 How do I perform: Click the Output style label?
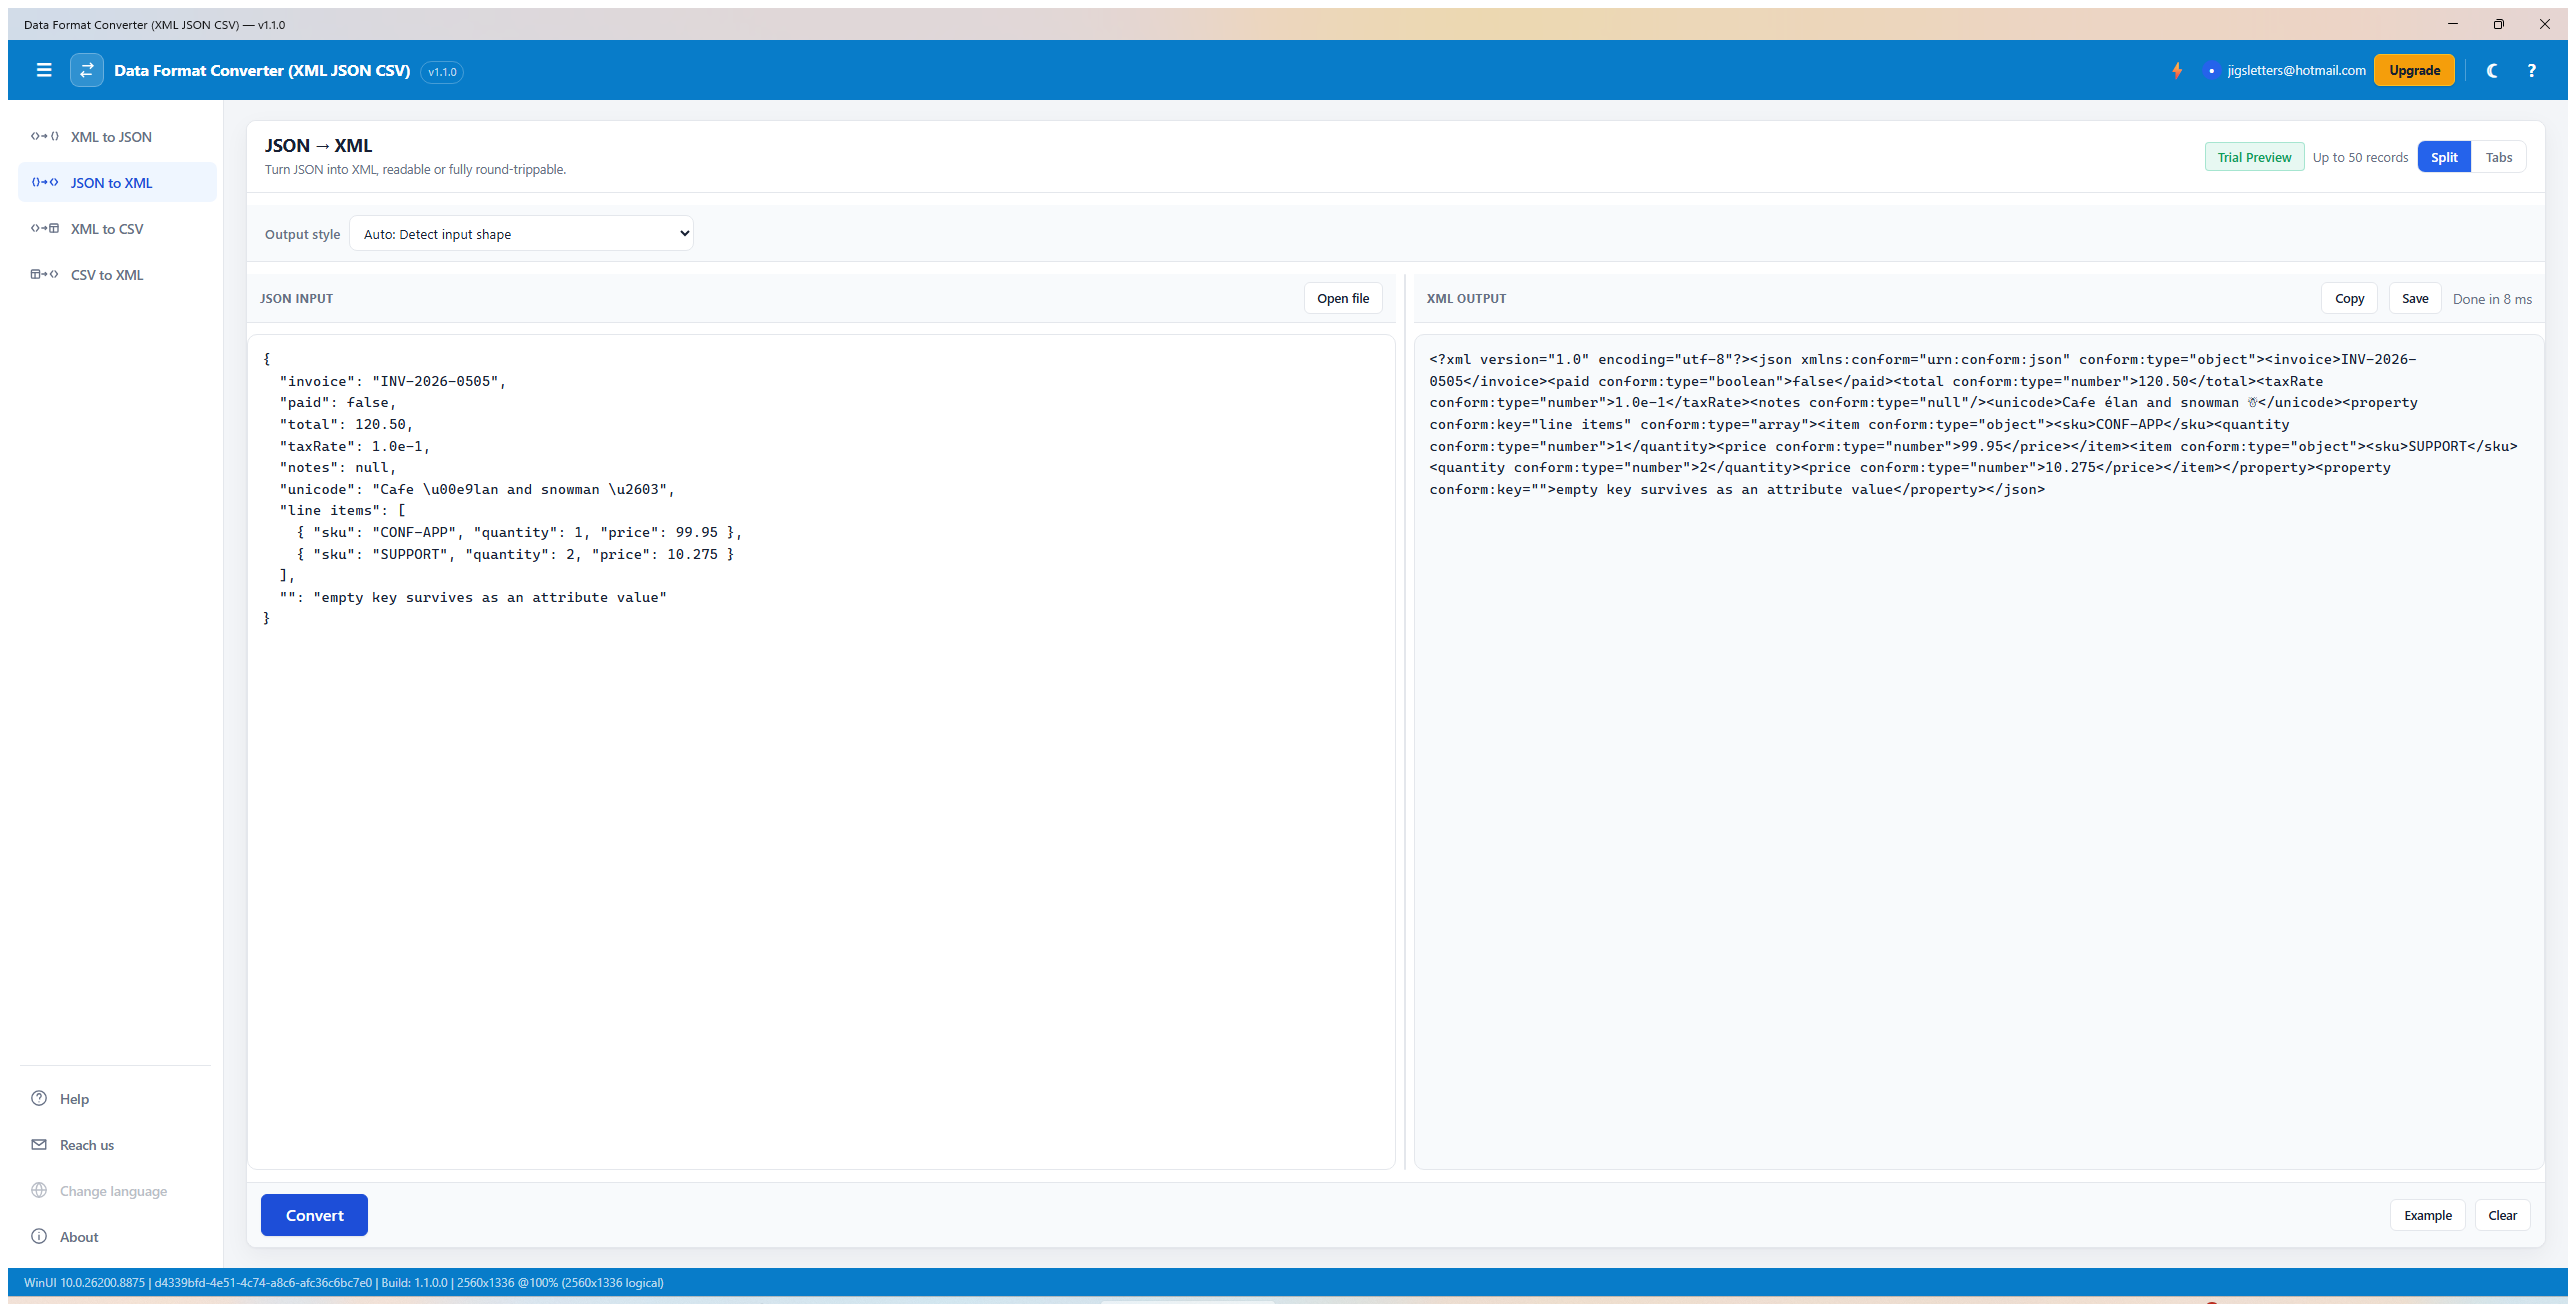tap(302, 234)
